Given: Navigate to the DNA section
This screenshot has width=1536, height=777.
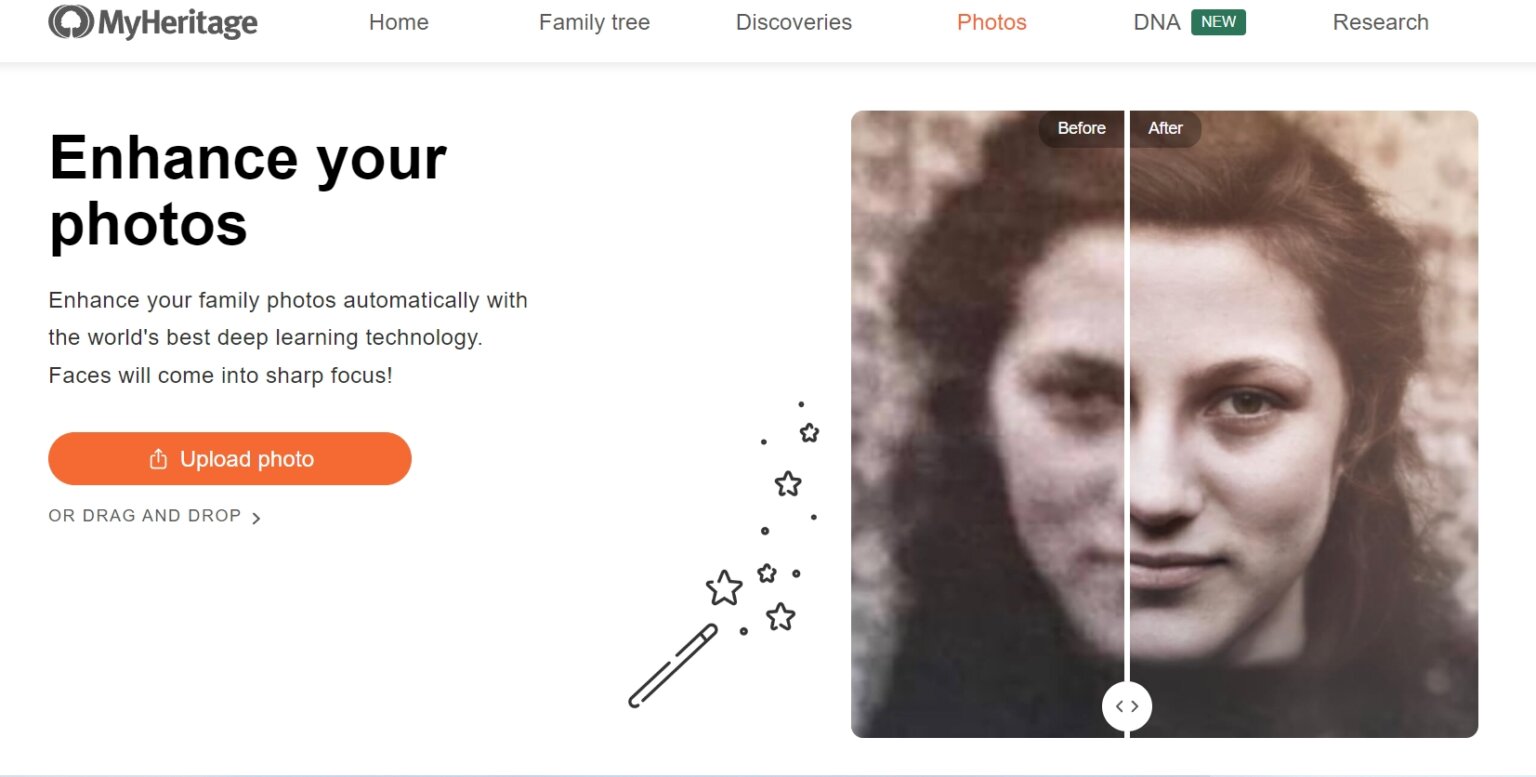Looking at the screenshot, I should click(x=1156, y=22).
